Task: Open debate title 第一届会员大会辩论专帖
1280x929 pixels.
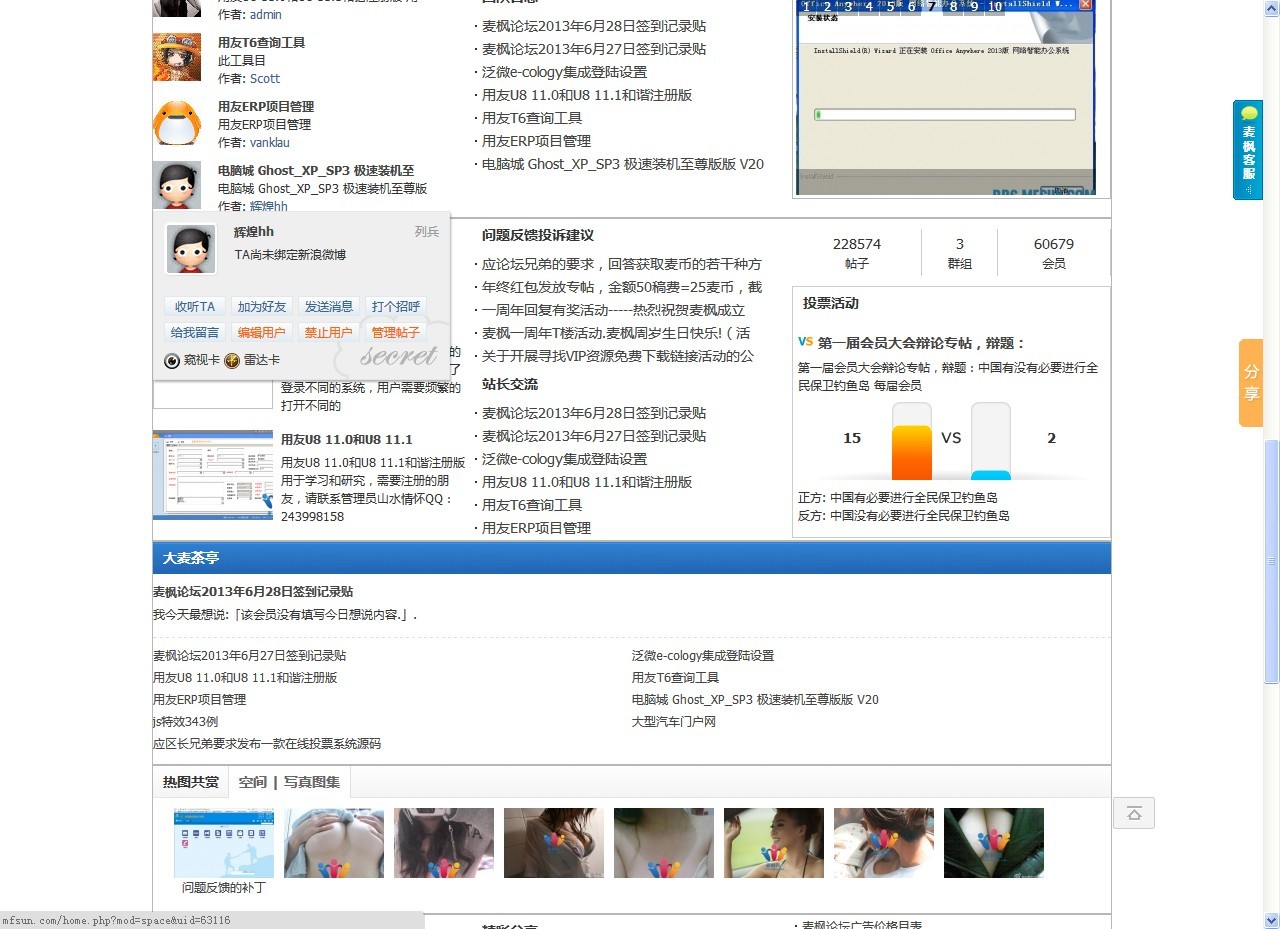Action: pyautogui.click(x=921, y=343)
